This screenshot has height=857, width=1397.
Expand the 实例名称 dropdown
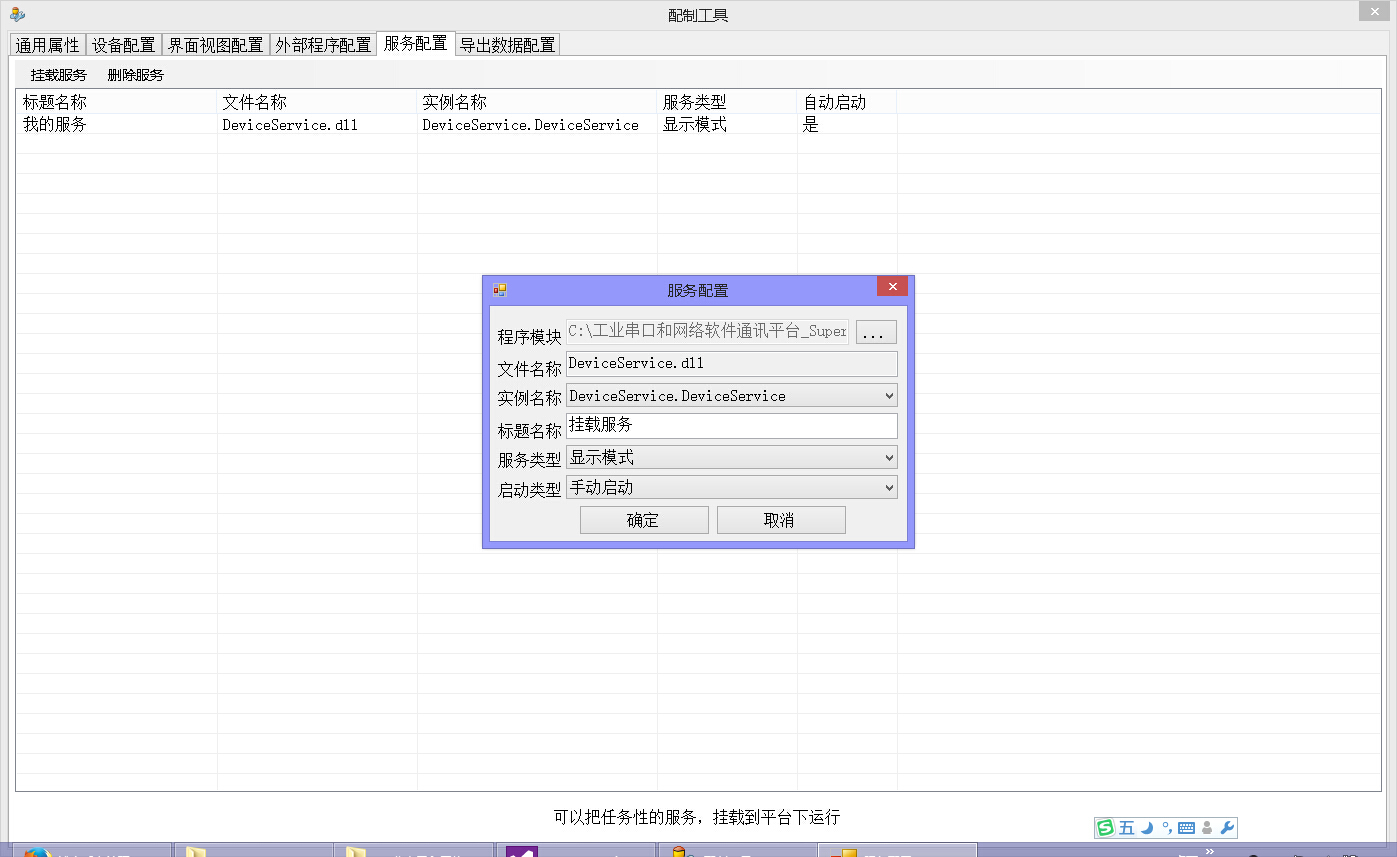(x=890, y=396)
